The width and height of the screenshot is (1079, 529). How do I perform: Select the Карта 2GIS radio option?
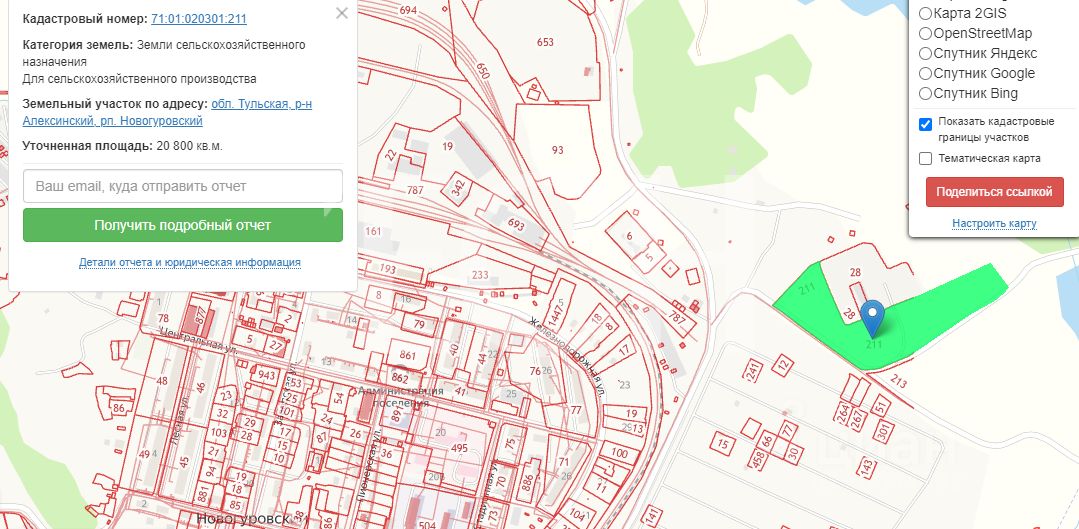(x=926, y=13)
